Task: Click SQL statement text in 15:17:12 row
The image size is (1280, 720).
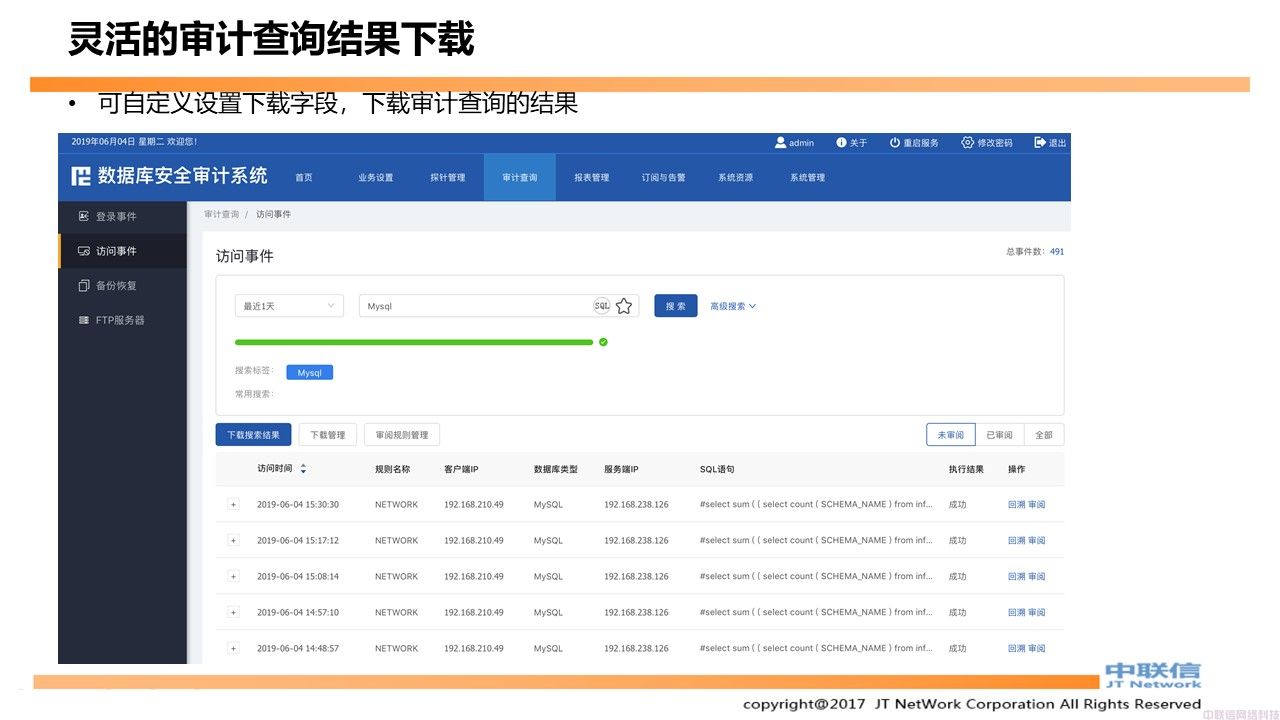Action: [x=816, y=541]
